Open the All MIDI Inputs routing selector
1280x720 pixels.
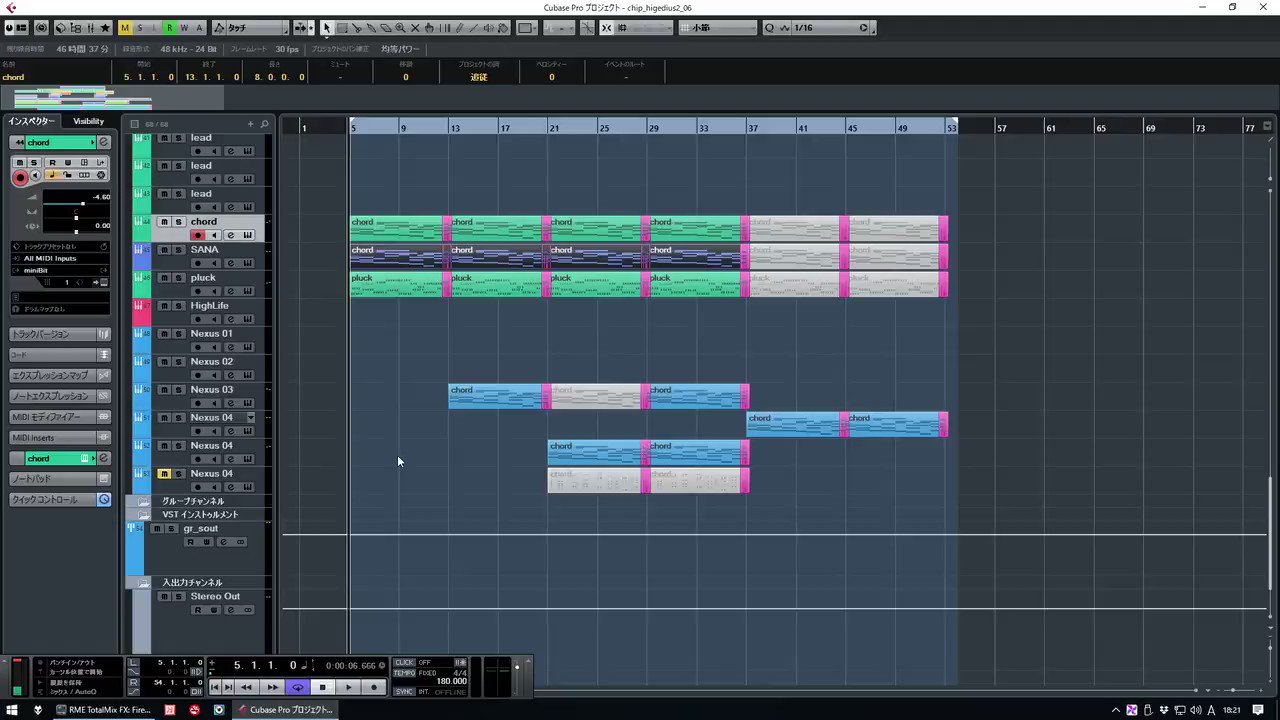[x=60, y=258]
